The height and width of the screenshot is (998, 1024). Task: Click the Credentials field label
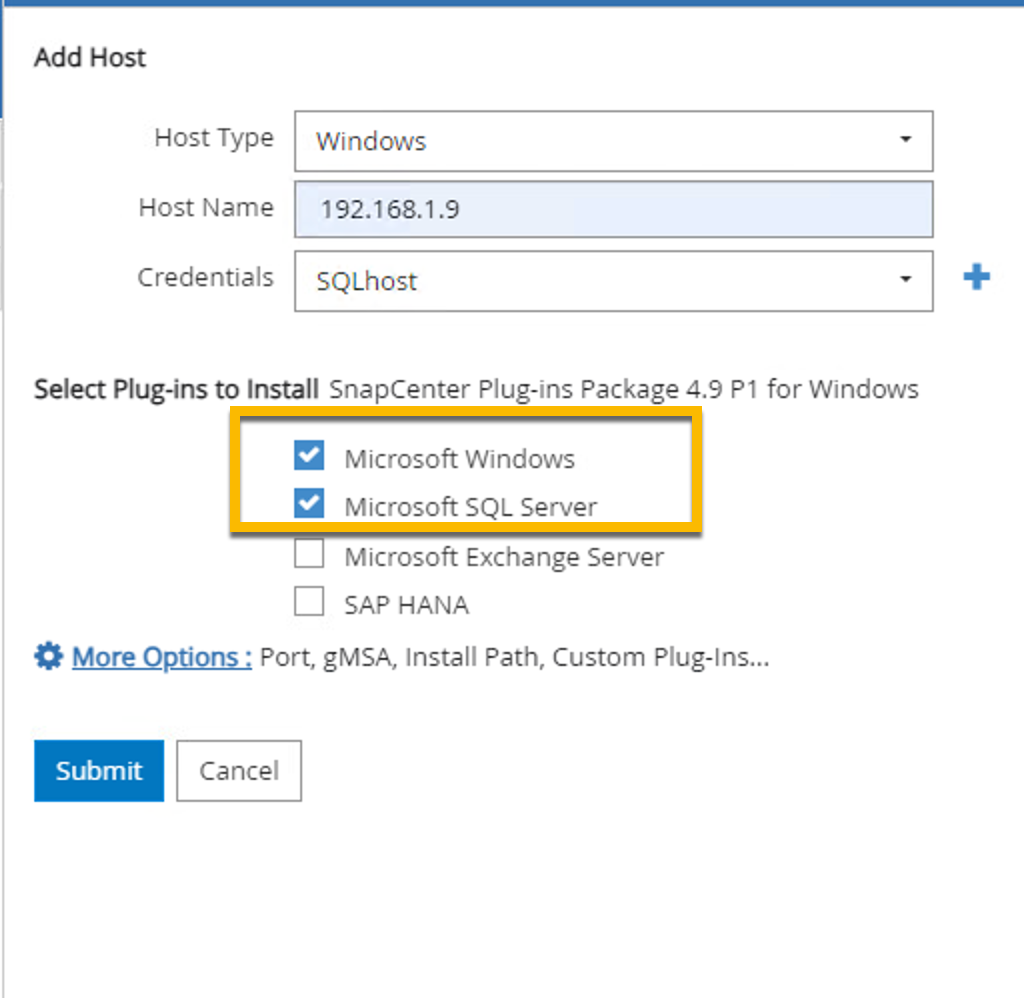click(205, 277)
